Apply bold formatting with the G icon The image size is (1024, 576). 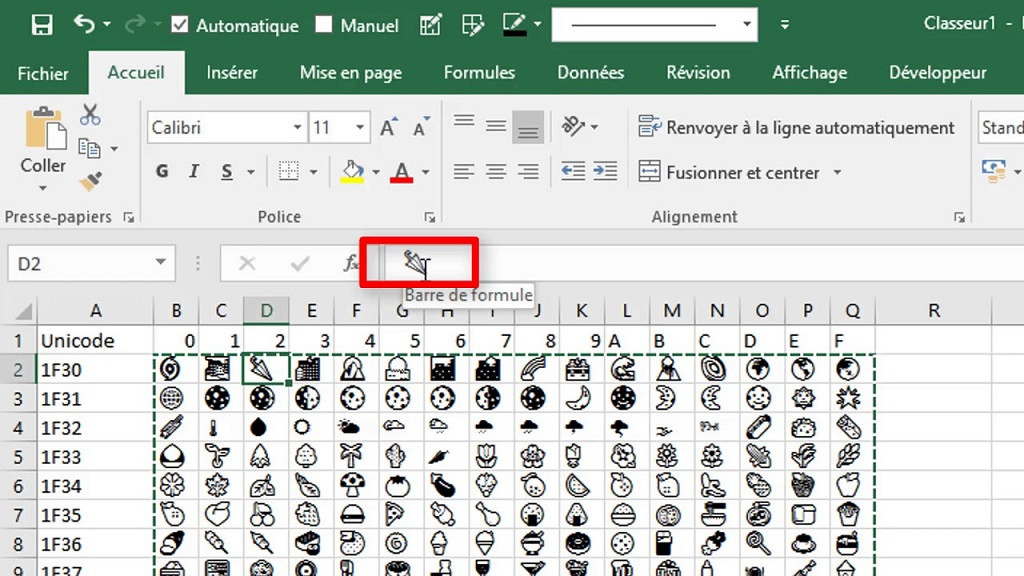tap(161, 171)
